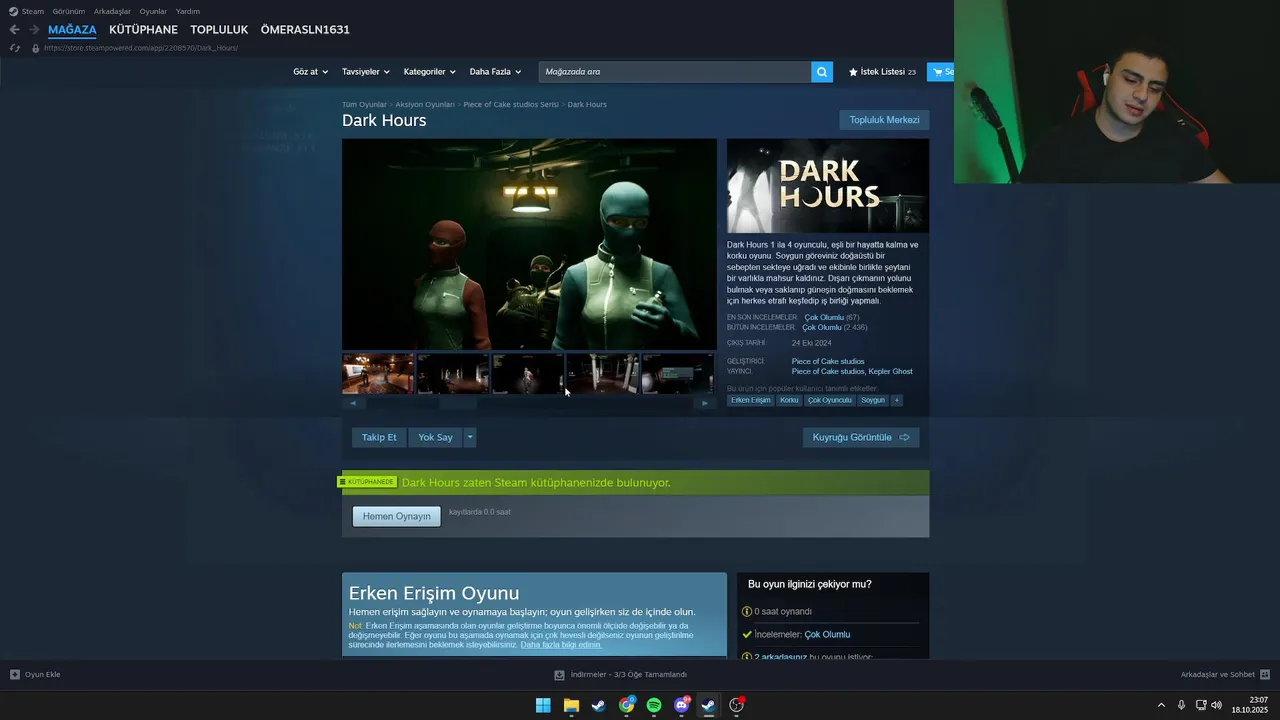1280x720 pixels.
Task: Open Discord from the taskbar
Action: click(682, 705)
